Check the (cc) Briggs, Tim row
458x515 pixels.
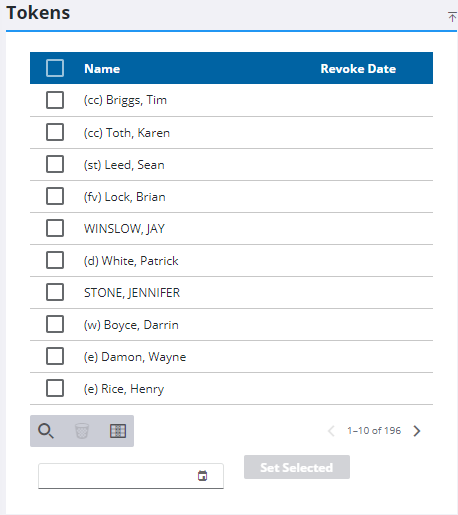coord(55,100)
